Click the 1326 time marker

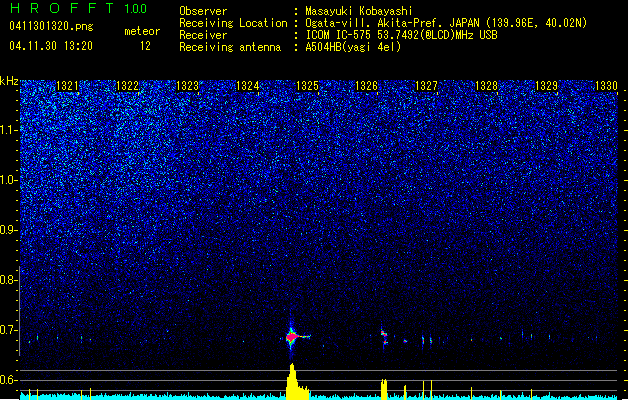point(367,86)
